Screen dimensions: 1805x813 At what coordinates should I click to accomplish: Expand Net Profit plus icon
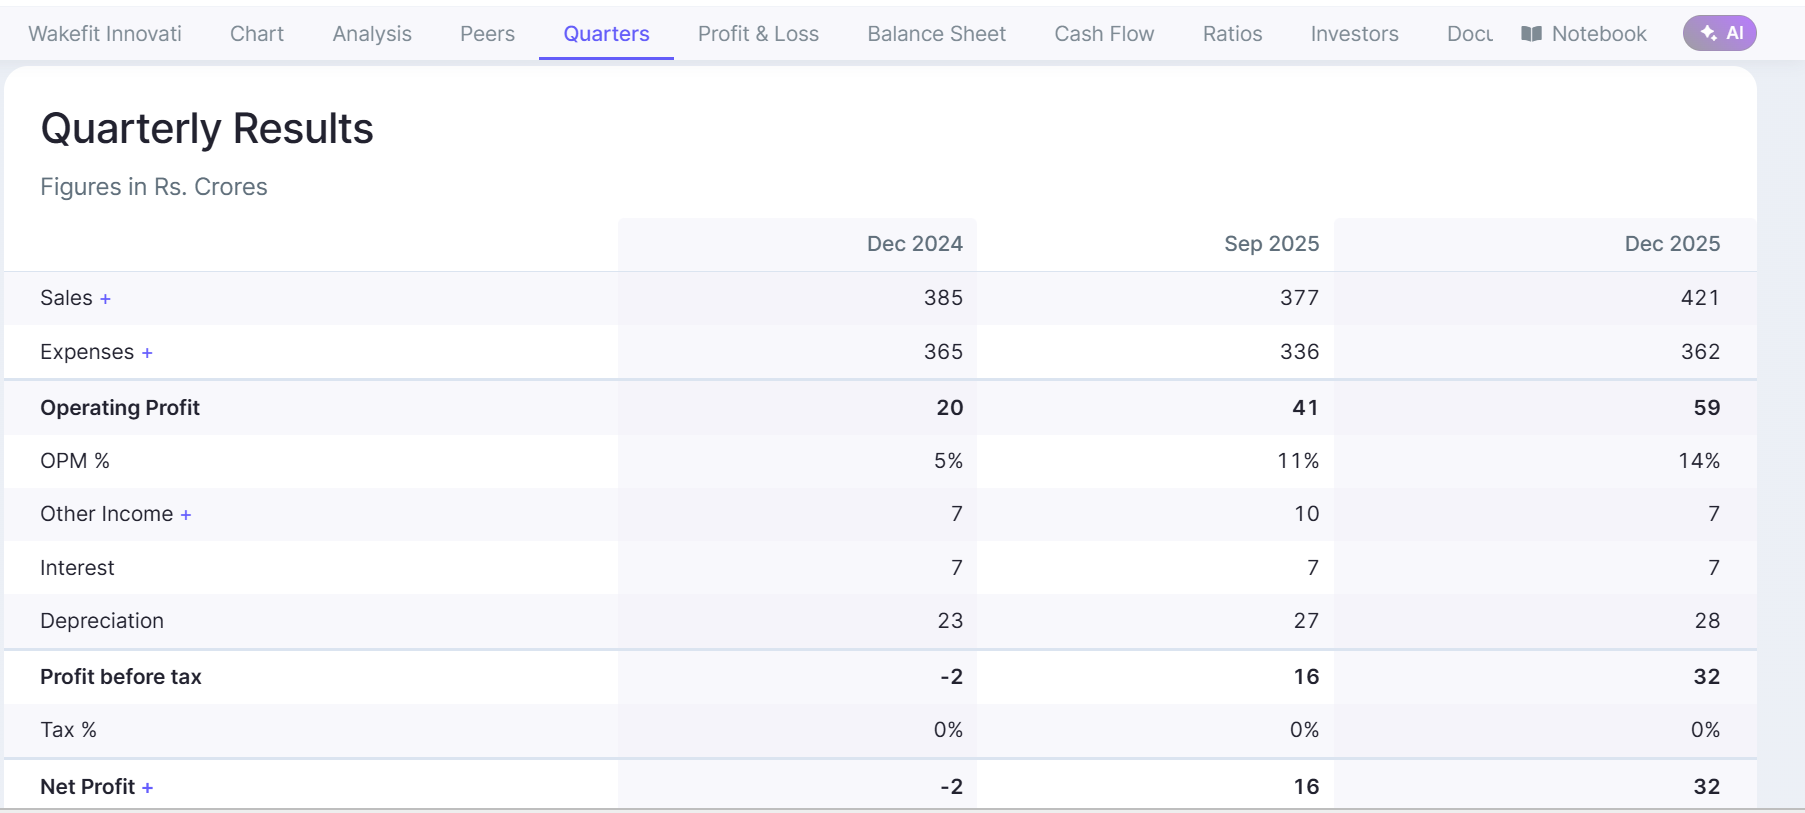tap(147, 788)
